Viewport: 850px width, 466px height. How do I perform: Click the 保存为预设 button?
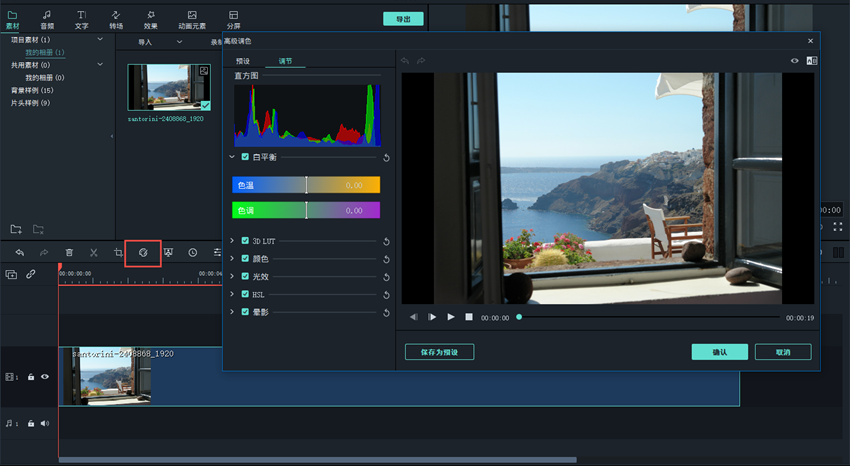pos(439,352)
